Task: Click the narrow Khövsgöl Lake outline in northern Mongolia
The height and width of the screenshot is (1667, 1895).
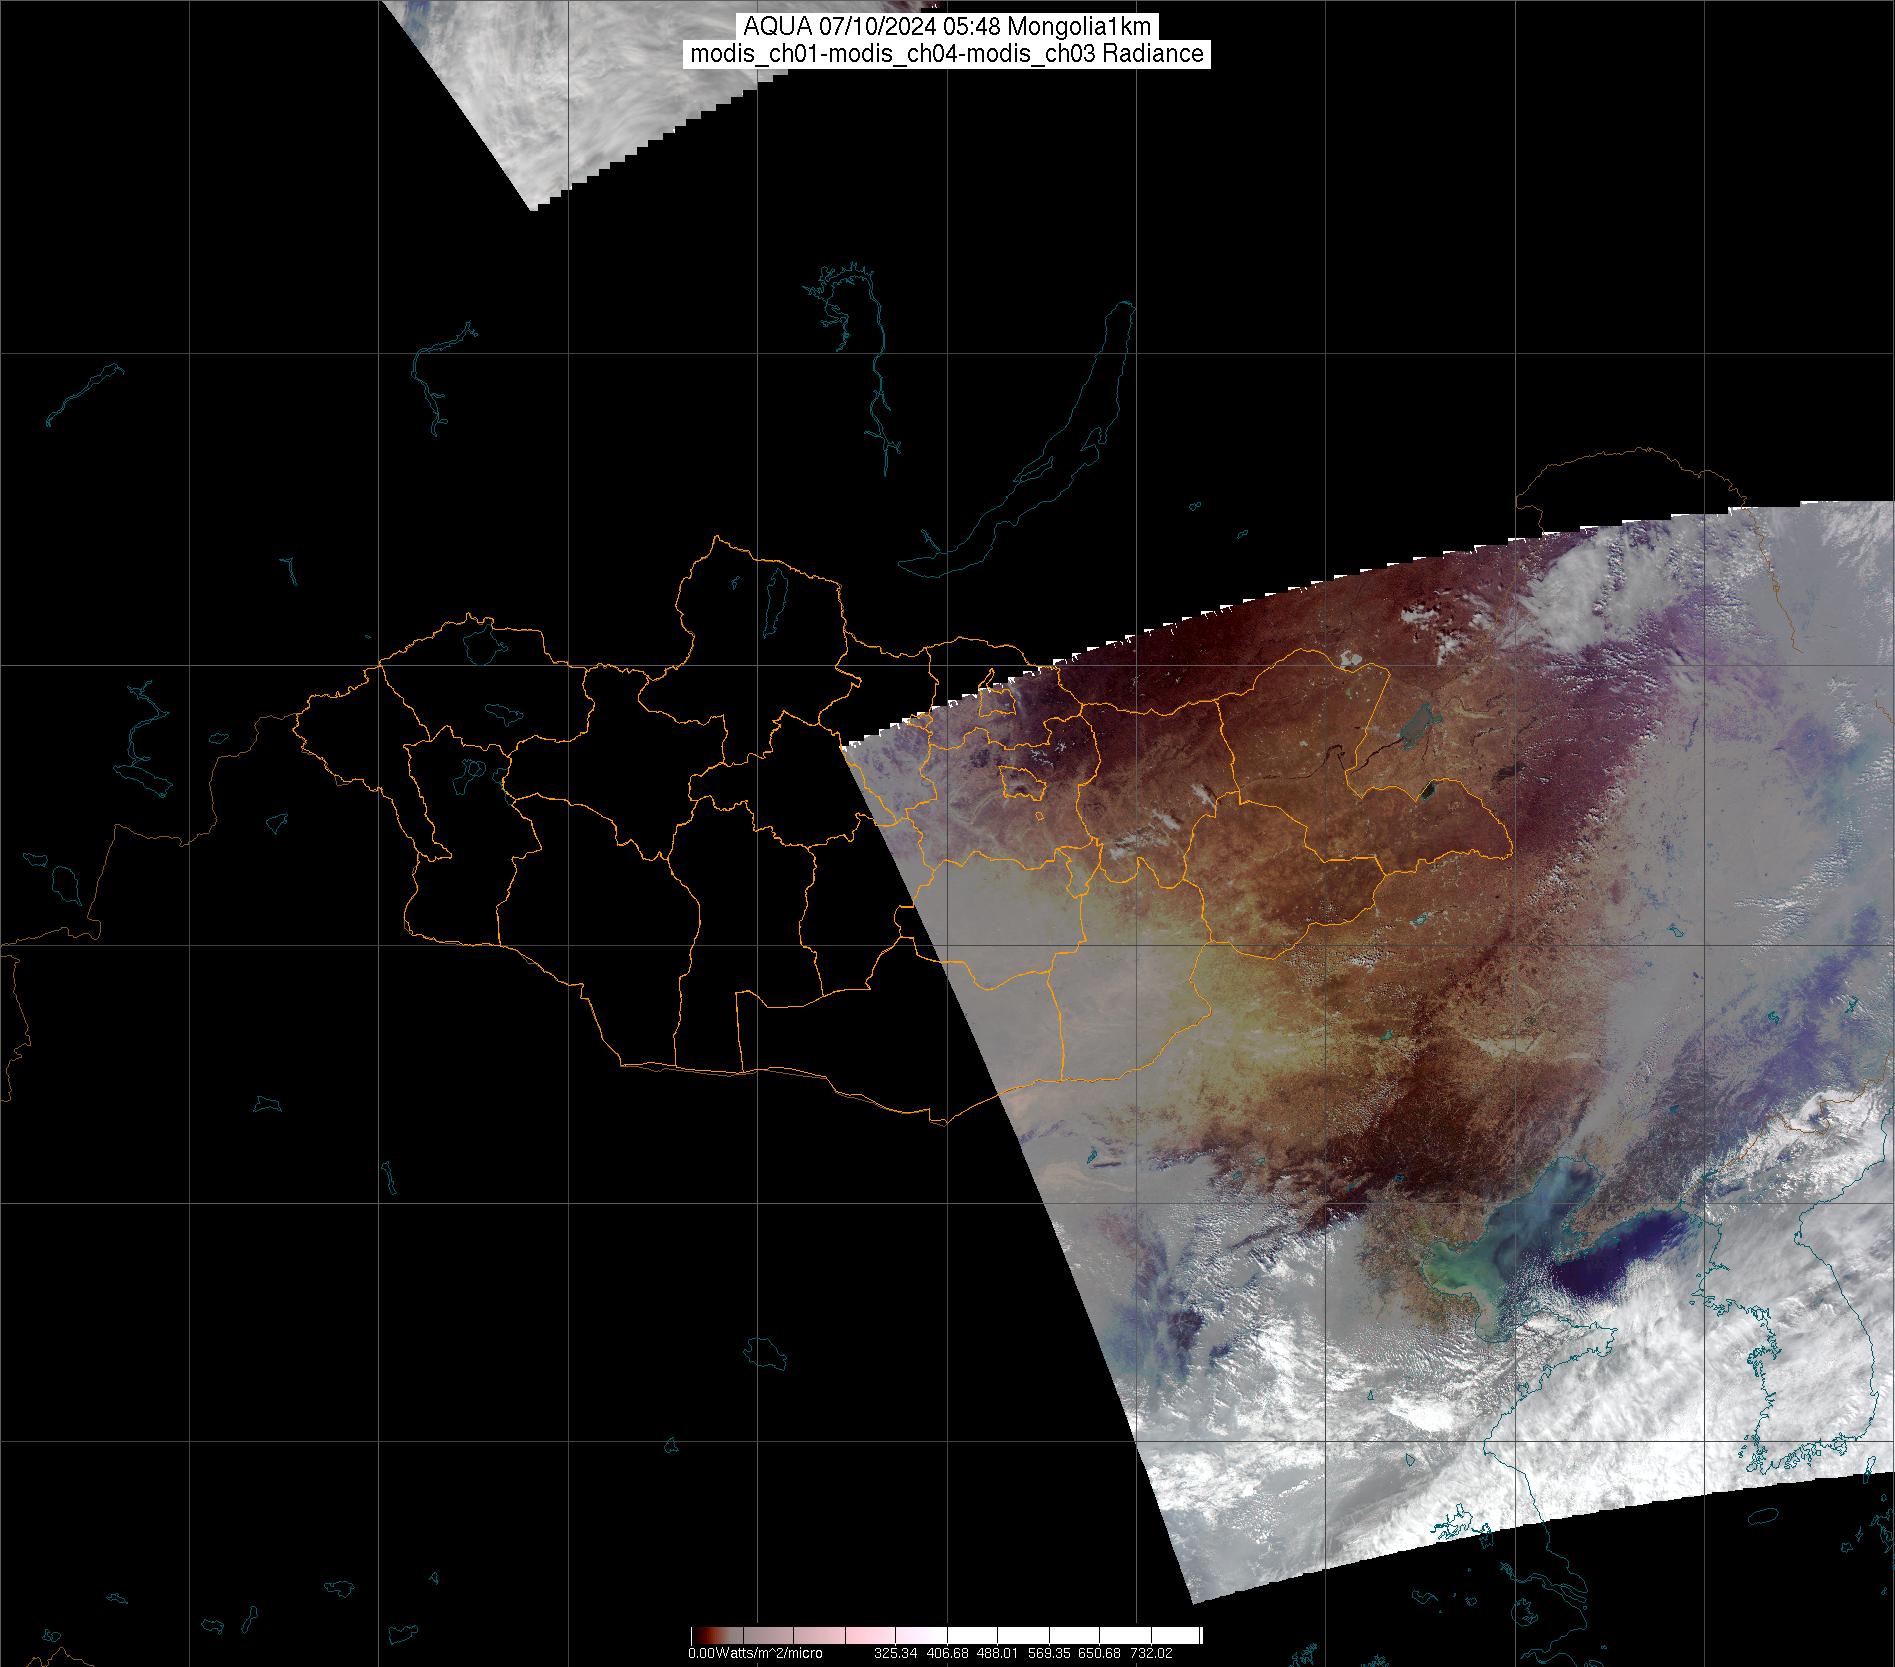Action: click(x=774, y=597)
